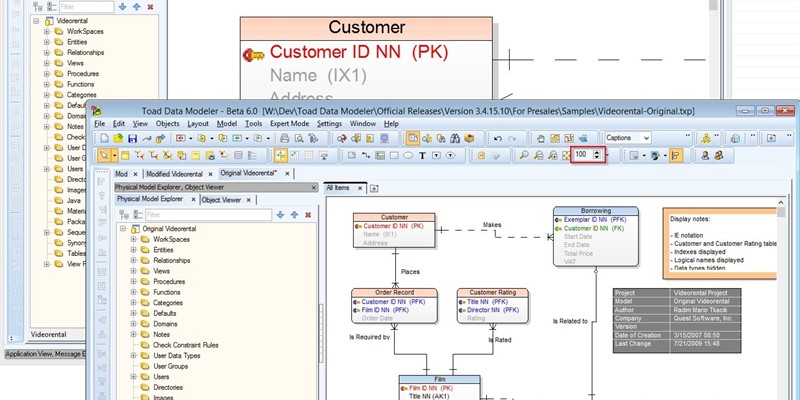Viewport: 800px width, 400px height.
Task: Select the Videorental tab in the back window
Action: coord(48,334)
